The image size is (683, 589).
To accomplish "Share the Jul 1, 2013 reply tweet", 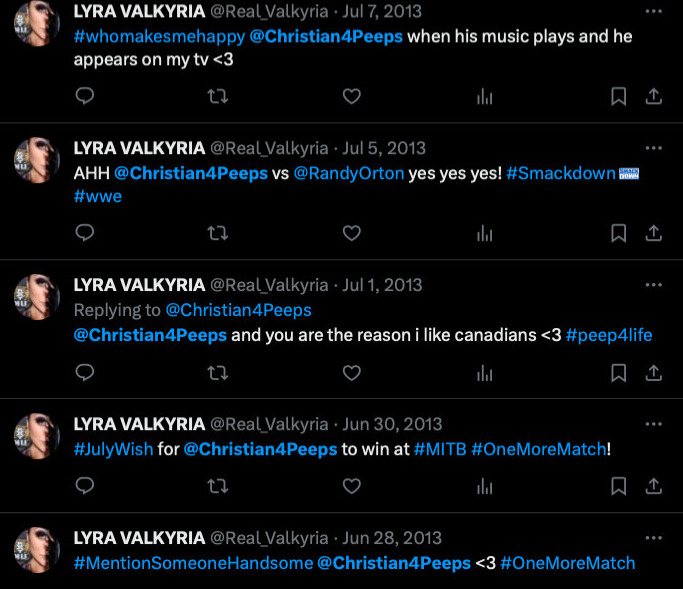I will (653, 373).
